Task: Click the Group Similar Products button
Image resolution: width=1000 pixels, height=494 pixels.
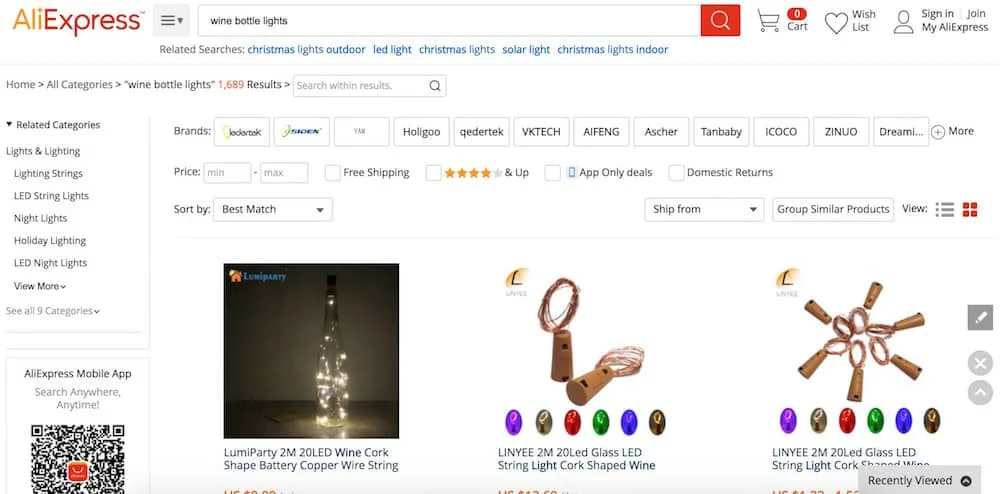Action: click(x=833, y=210)
